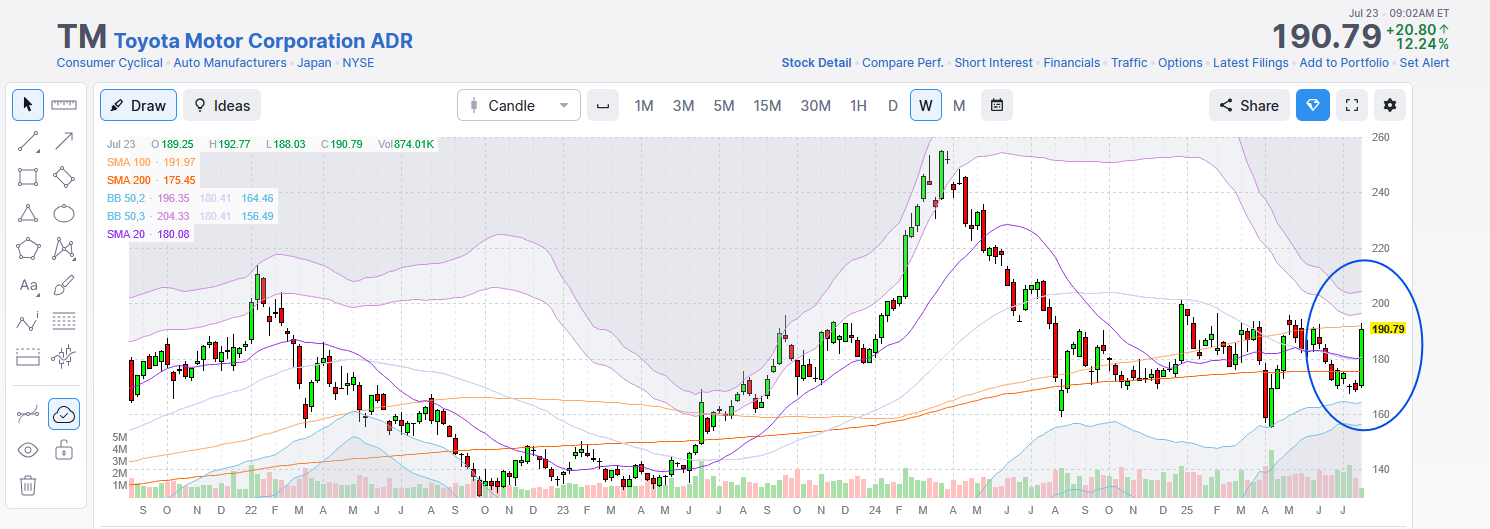Select the rectangle drawing tool
Image resolution: width=1490 pixels, height=529 pixels.
point(28,177)
